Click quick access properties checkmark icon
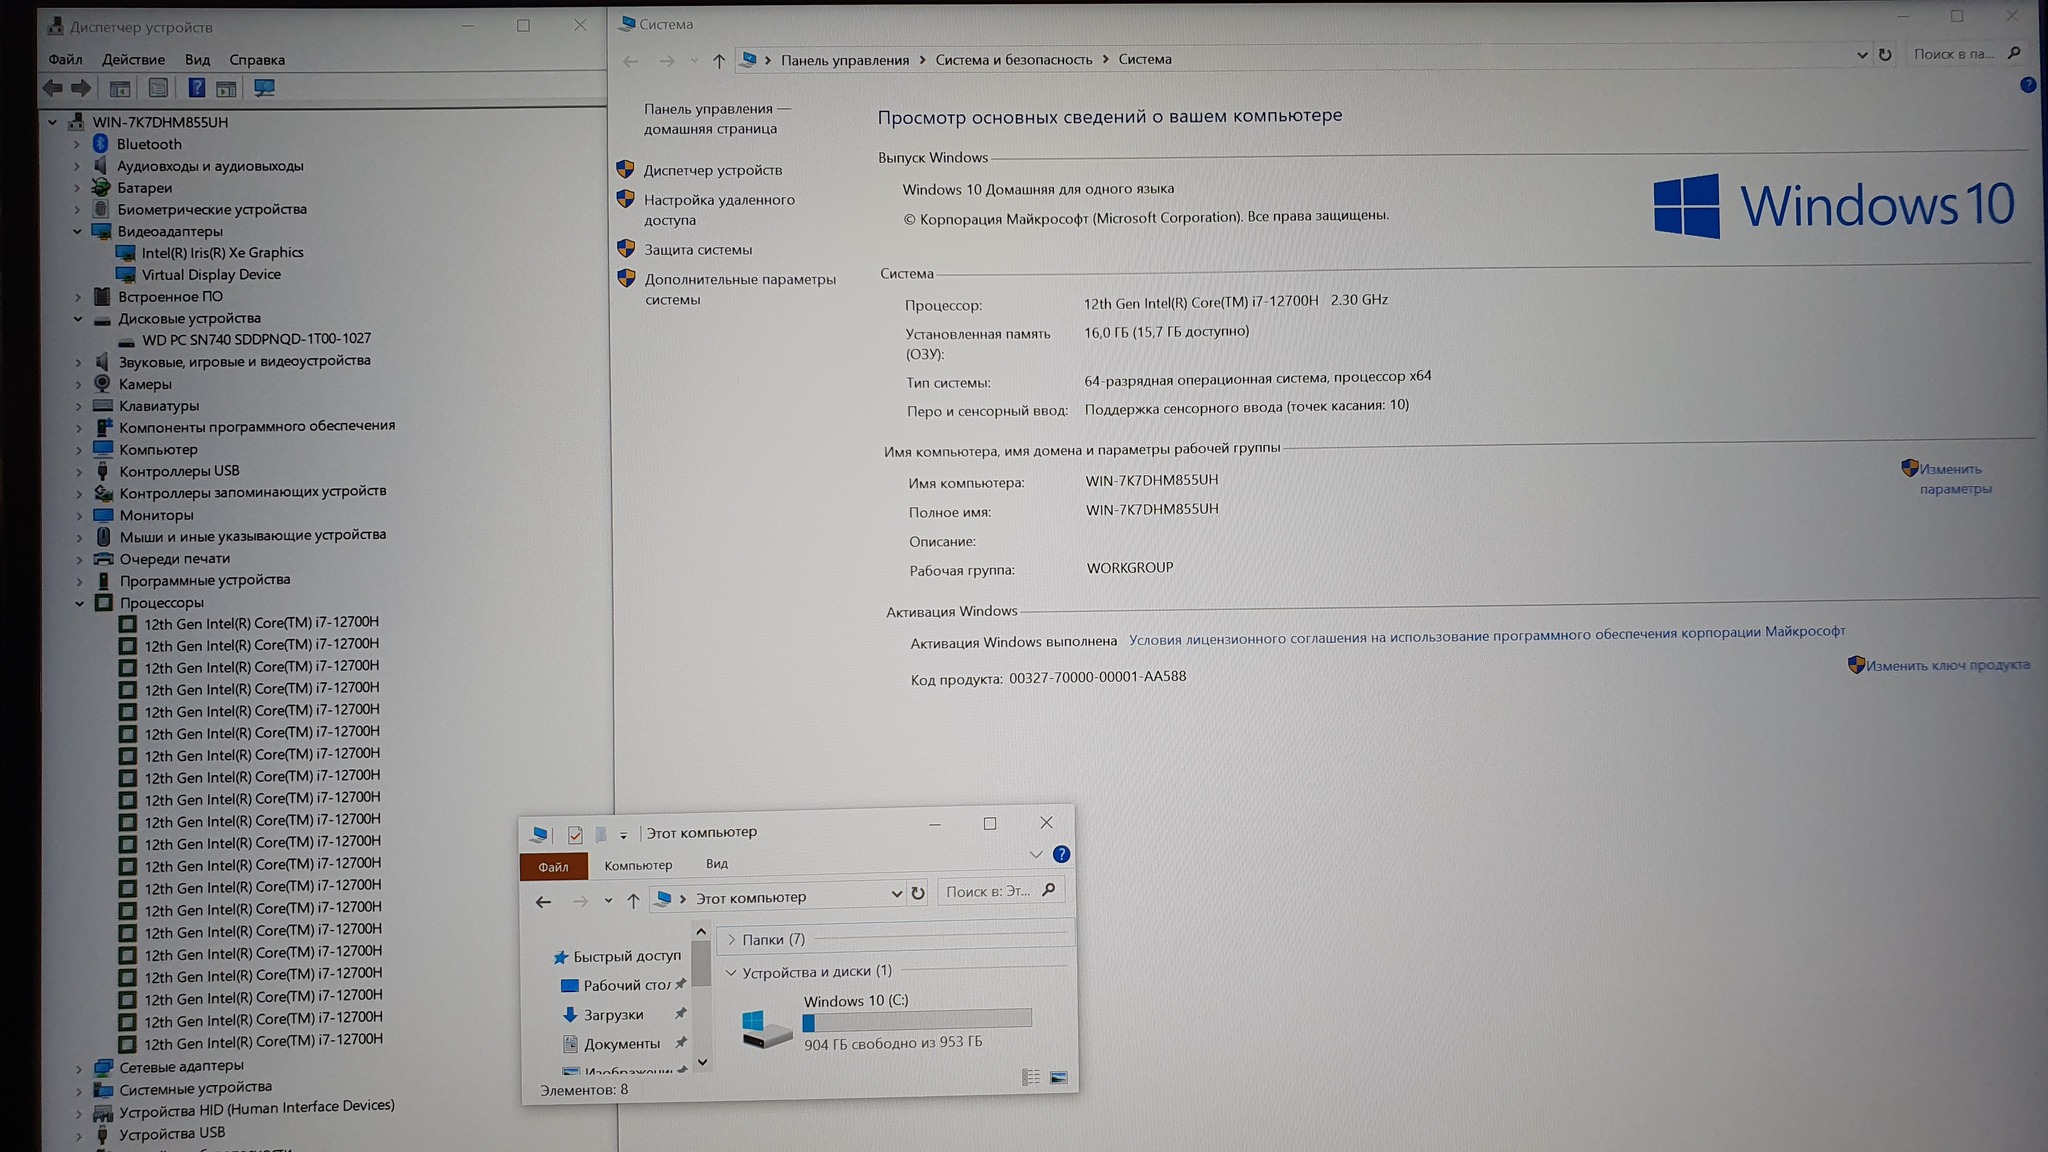 tap(575, 834)
